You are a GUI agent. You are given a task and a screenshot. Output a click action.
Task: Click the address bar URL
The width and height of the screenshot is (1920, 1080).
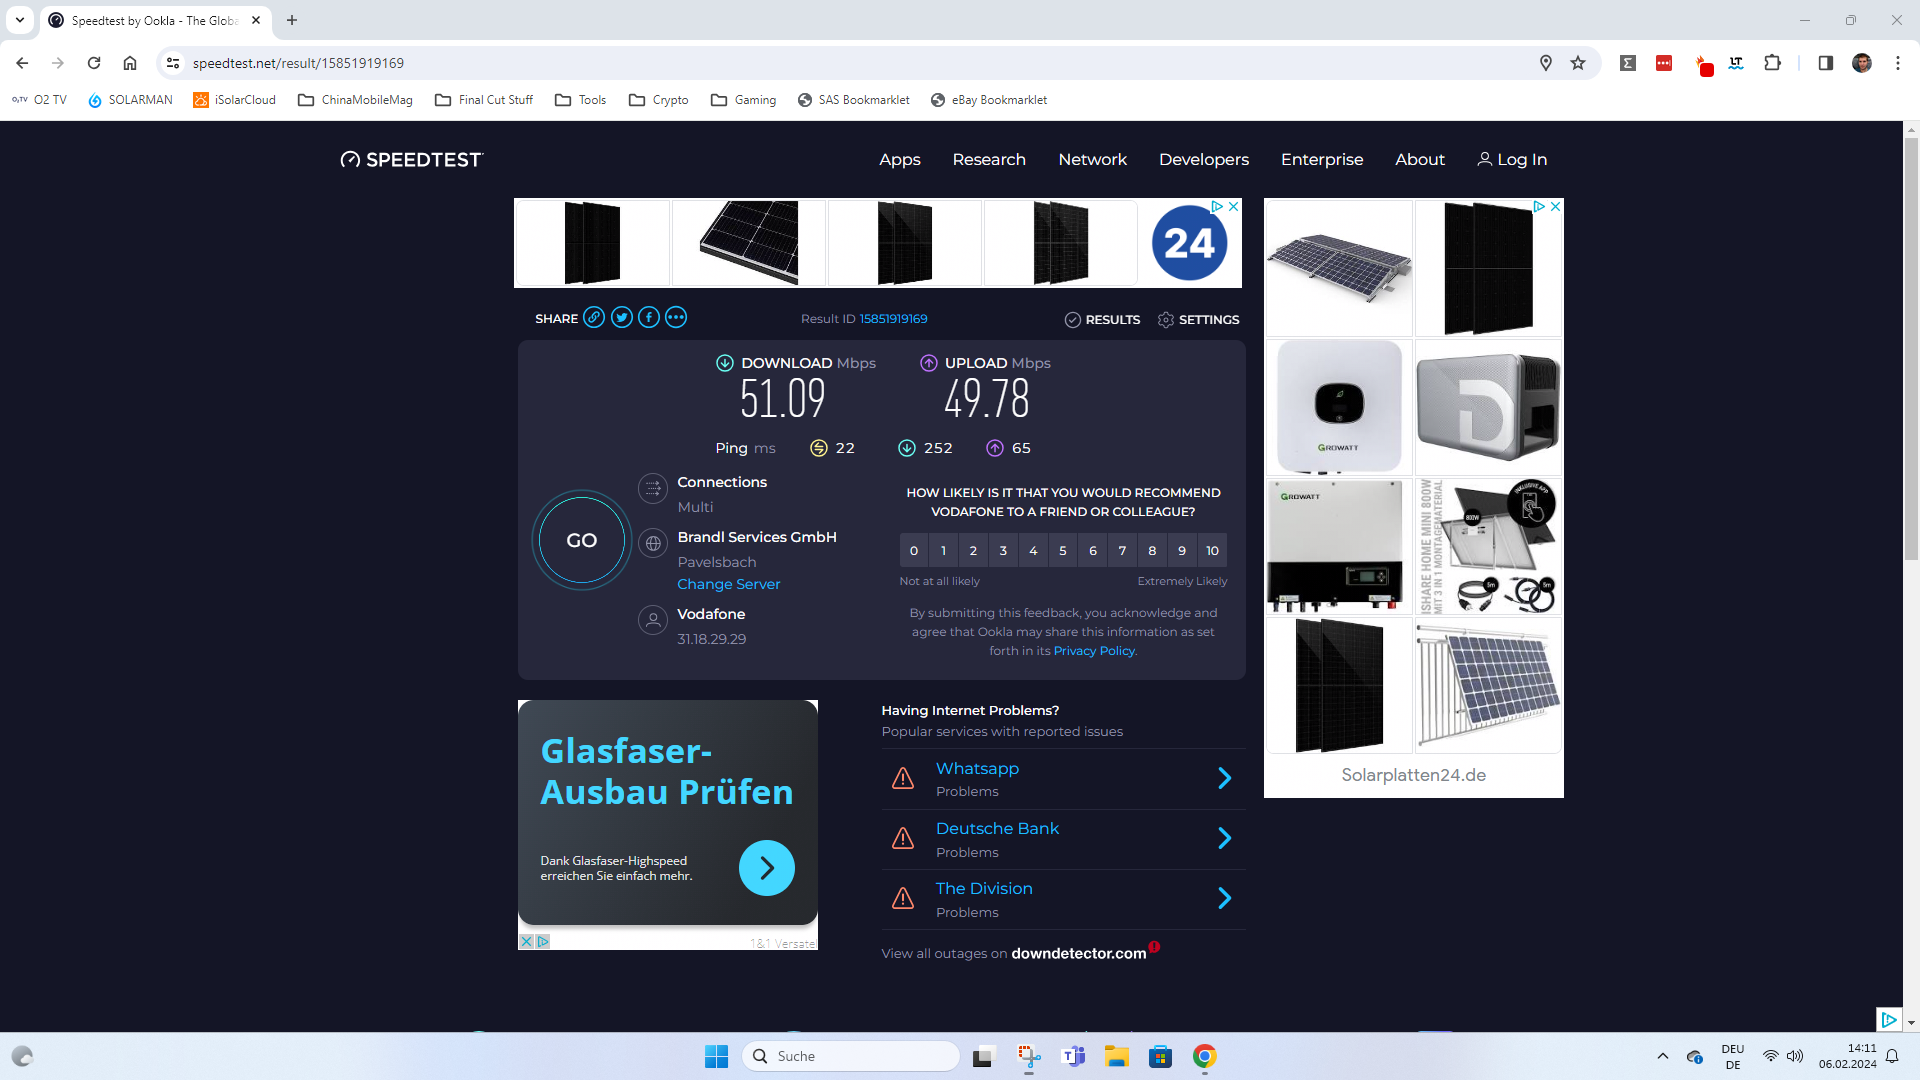pos(298,63)
